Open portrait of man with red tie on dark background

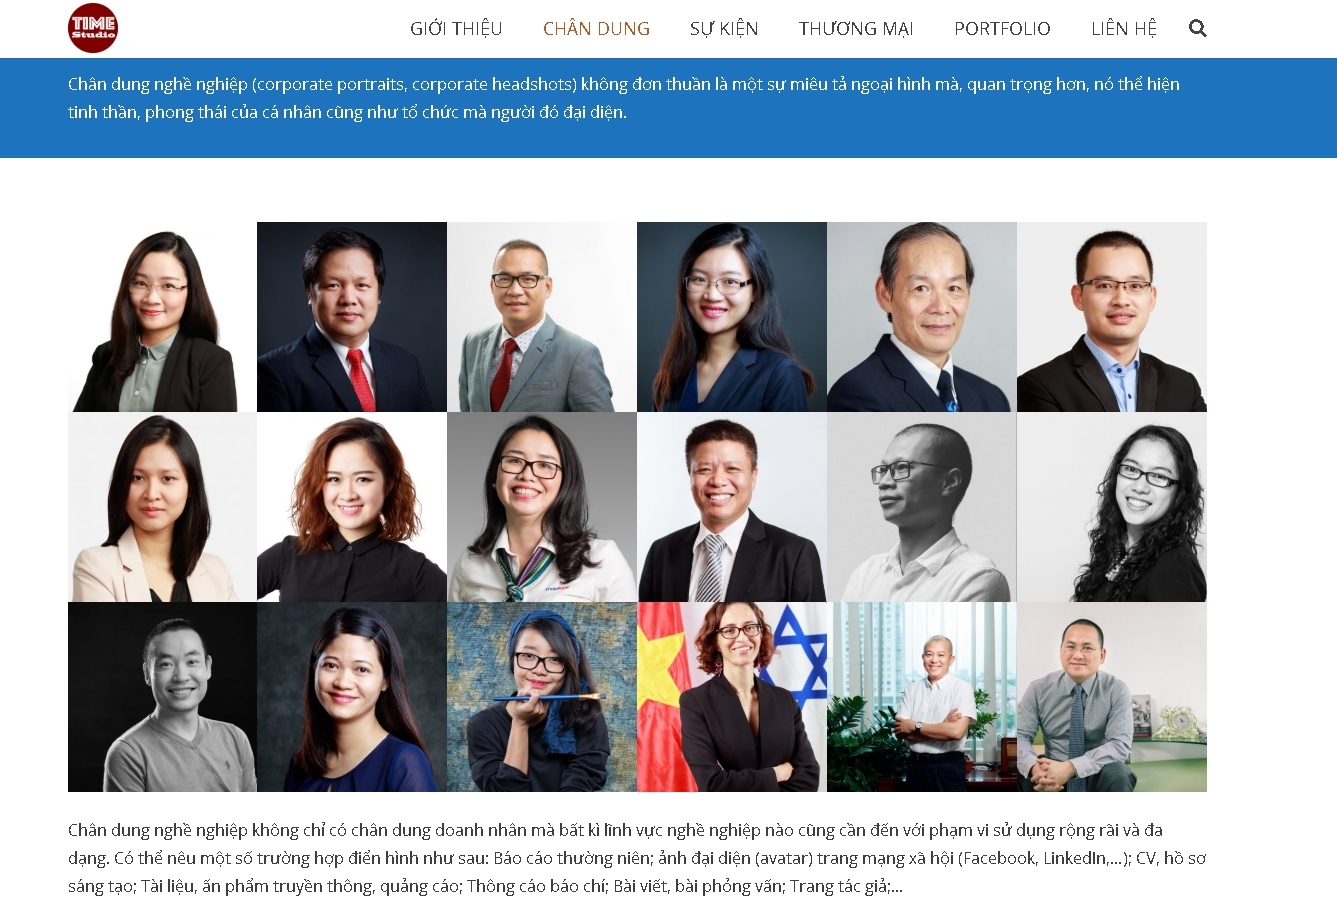click(x=352, y=317)
